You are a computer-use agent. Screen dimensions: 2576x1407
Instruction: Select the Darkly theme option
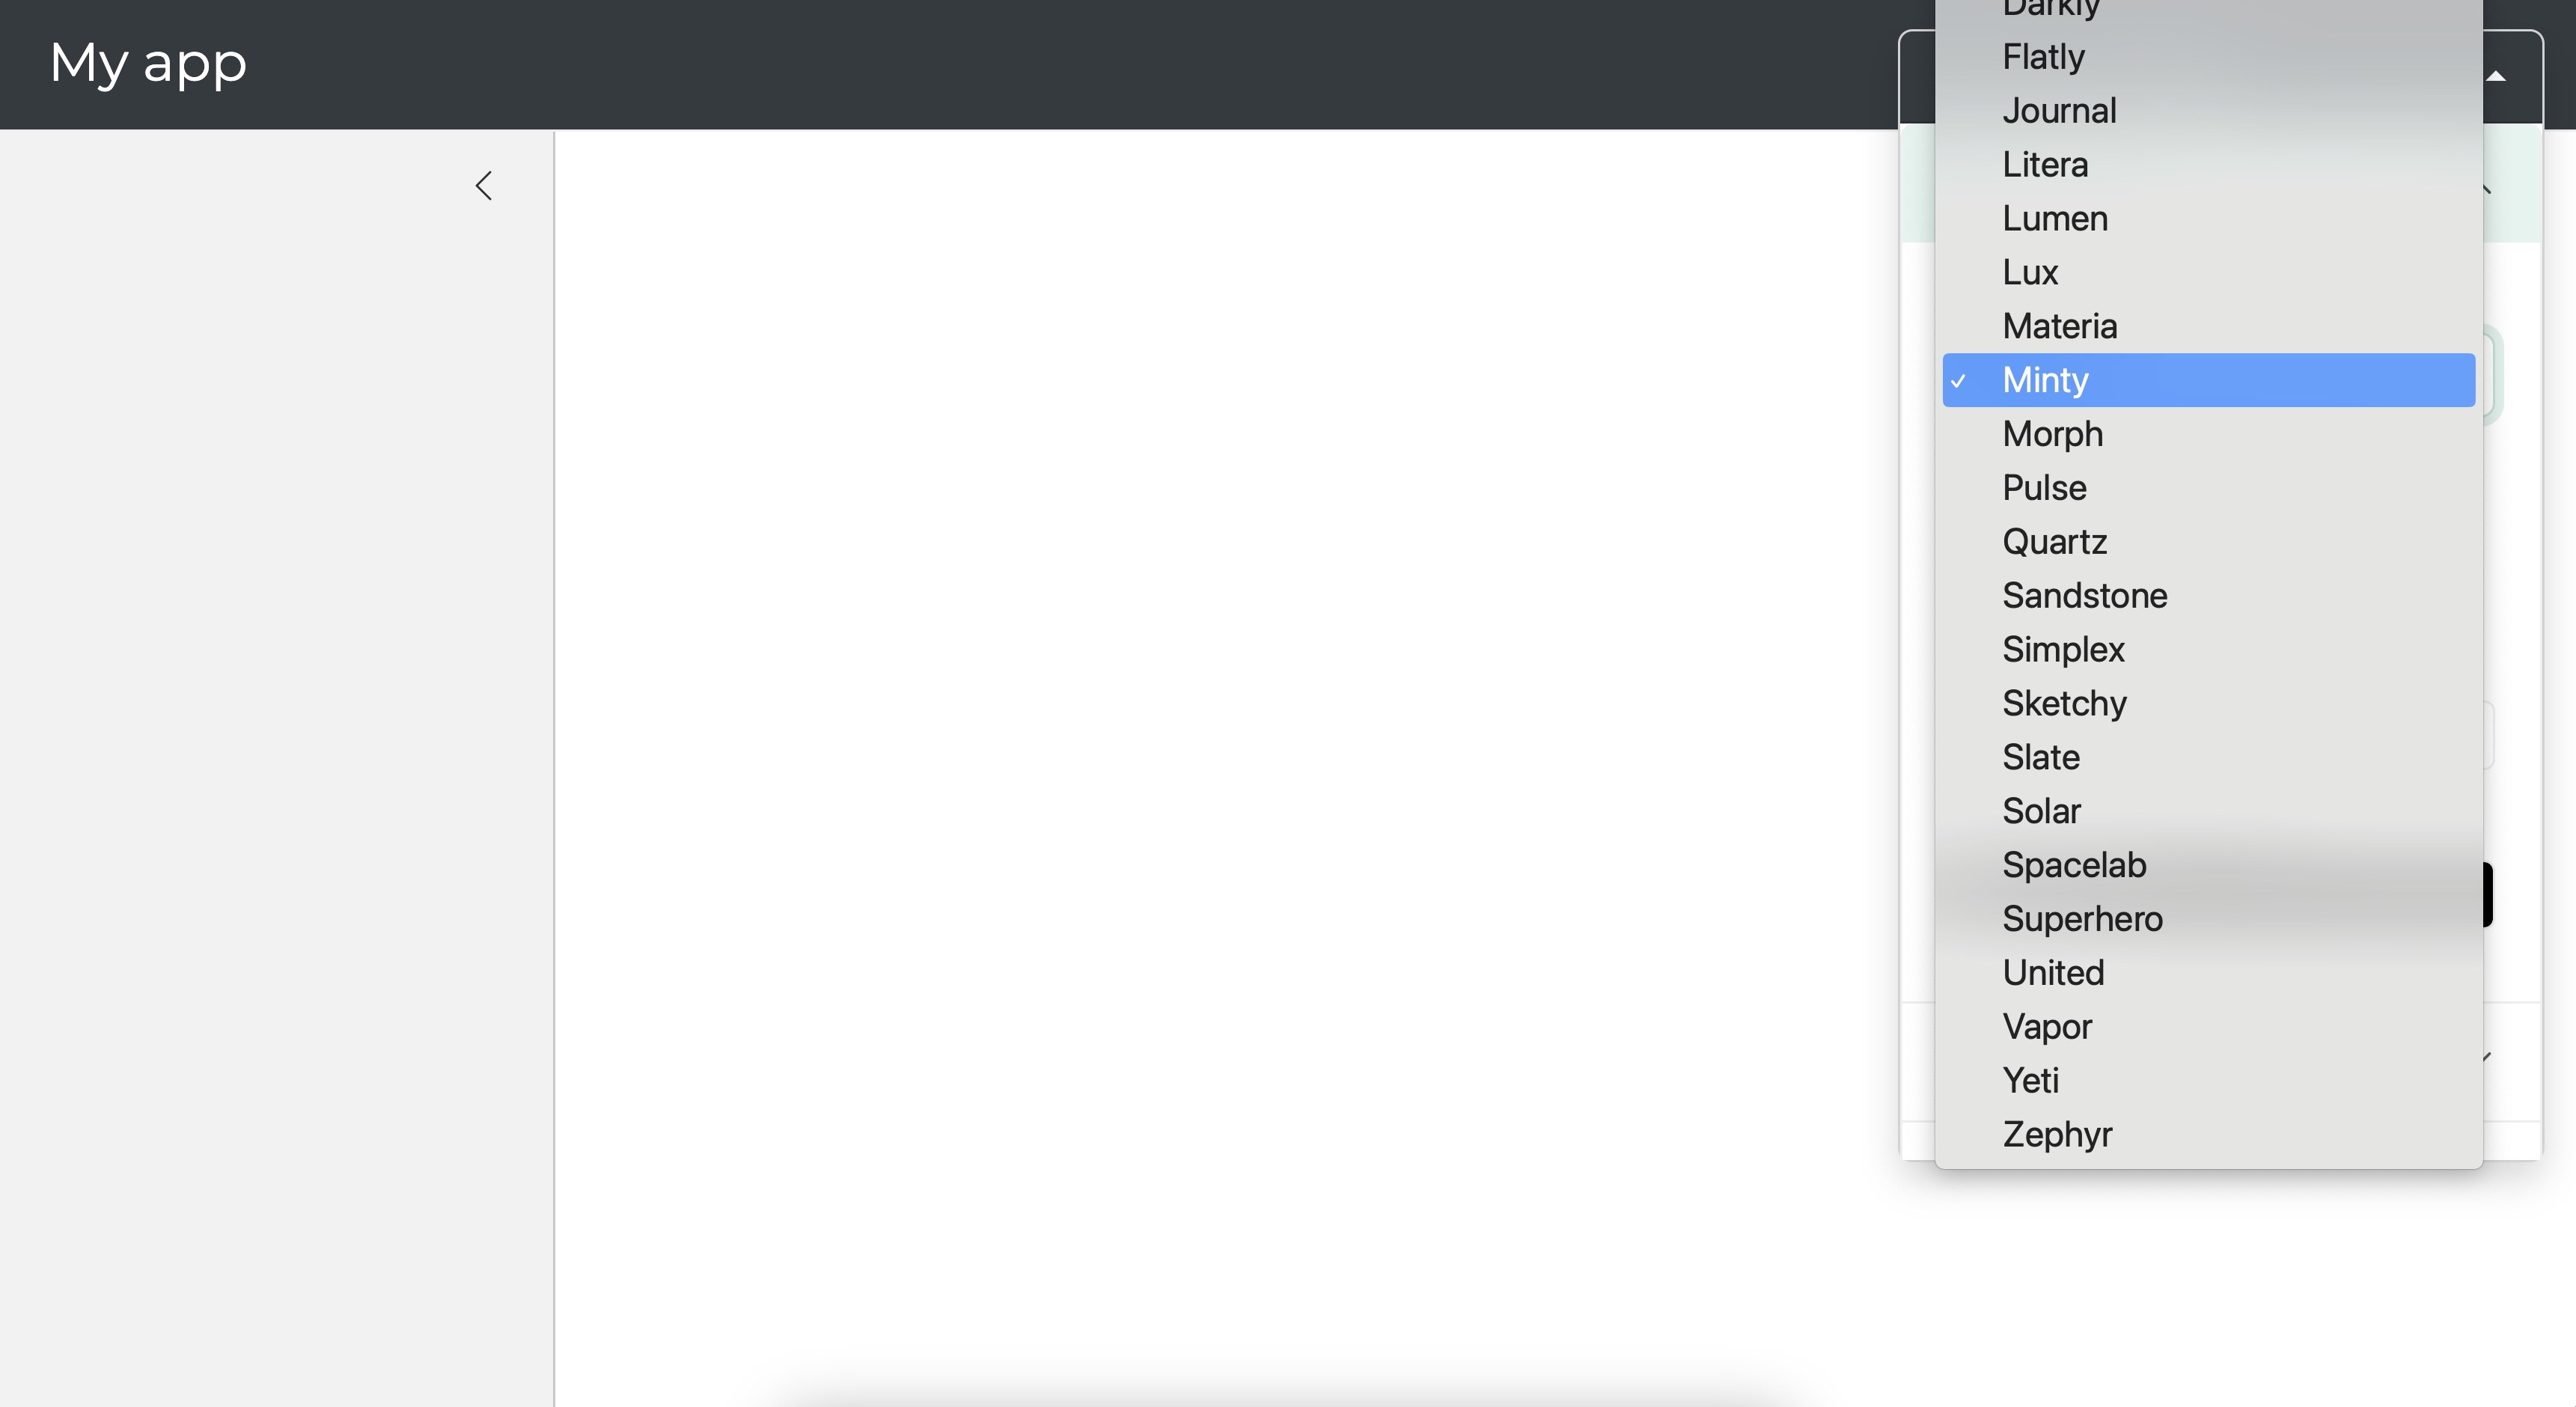(2208, 10)
